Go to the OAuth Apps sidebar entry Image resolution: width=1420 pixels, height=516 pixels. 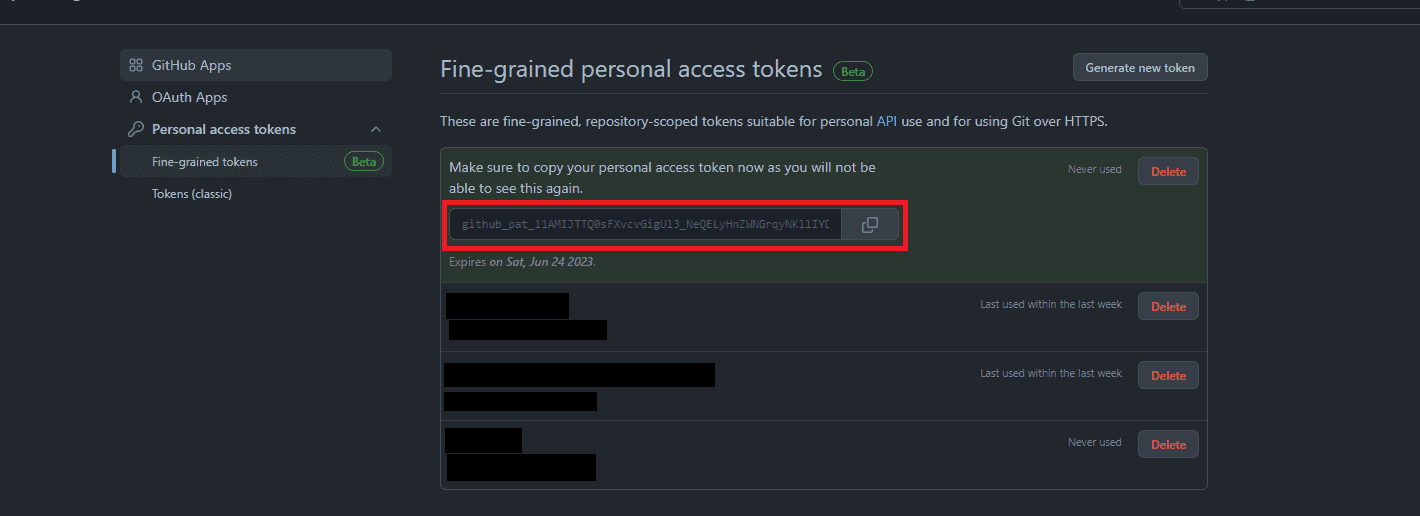[x=190, y=97]
